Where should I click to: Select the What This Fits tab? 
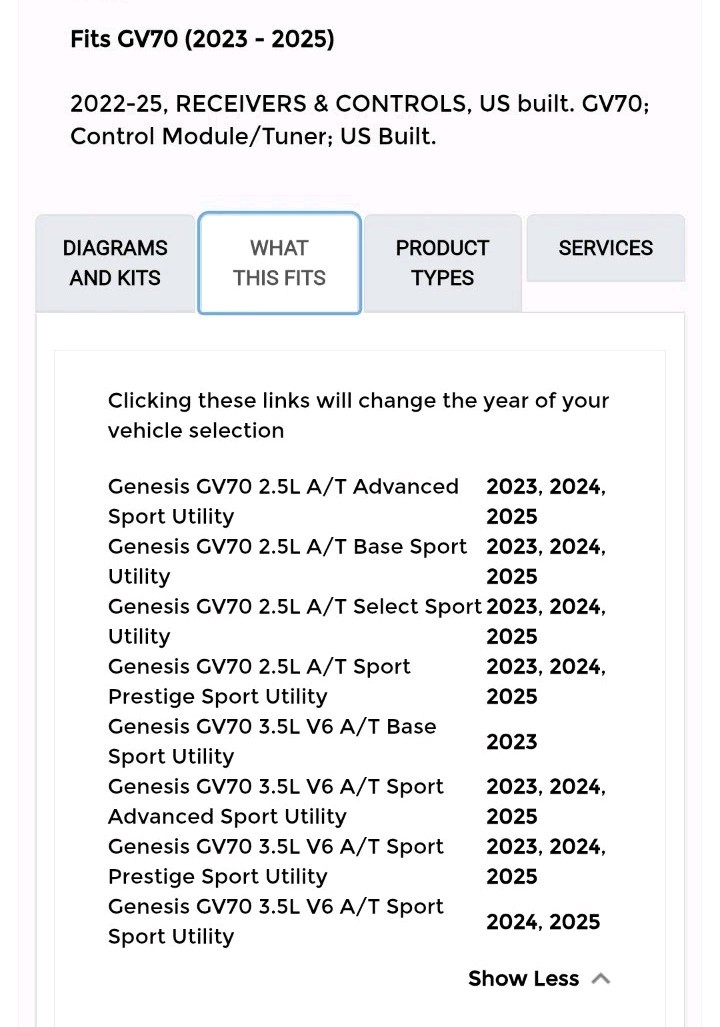tap(279, 263)
